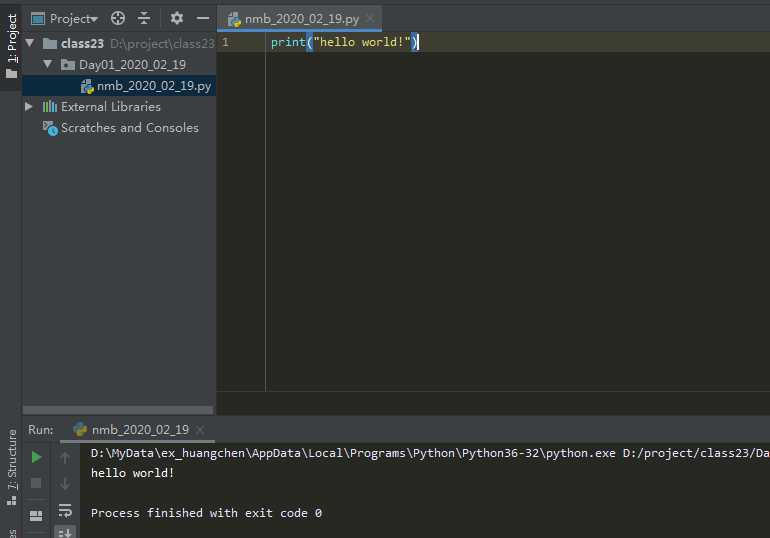This screenshot has width=770, height=538.
Task: Click line number 1 in gutter
Action: click(225, 42)
